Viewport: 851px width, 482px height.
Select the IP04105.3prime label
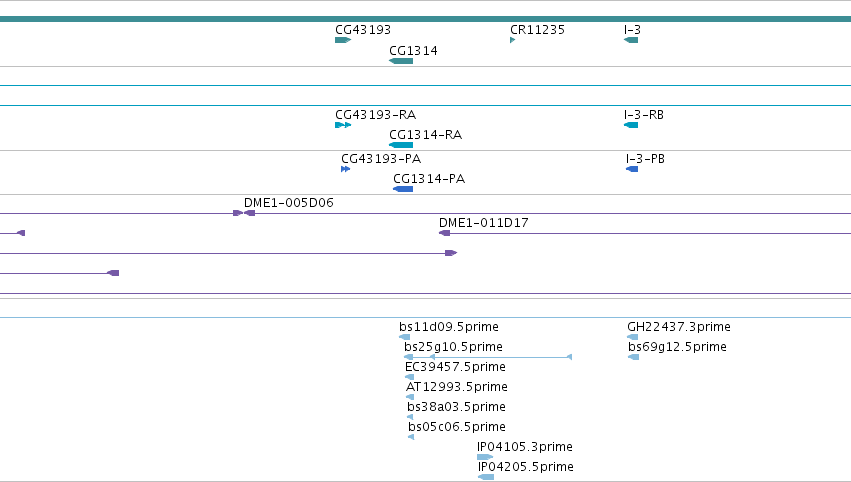click(x=525, y=447)
